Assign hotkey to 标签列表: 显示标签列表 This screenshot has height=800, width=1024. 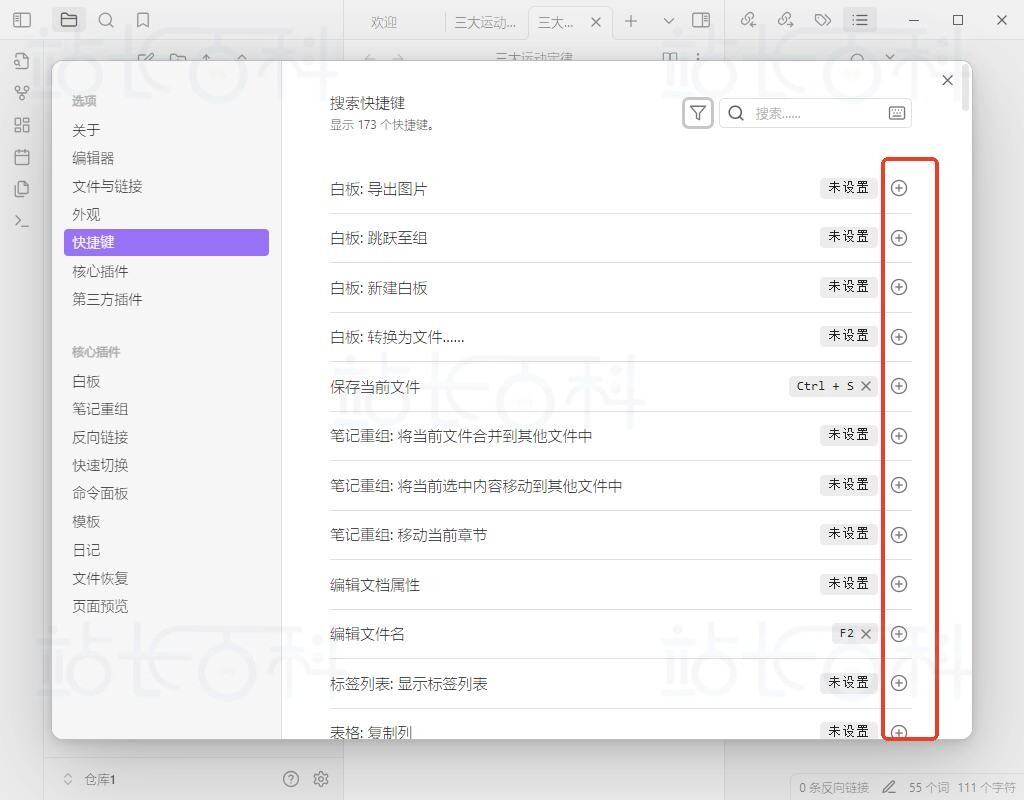(899, 683)
